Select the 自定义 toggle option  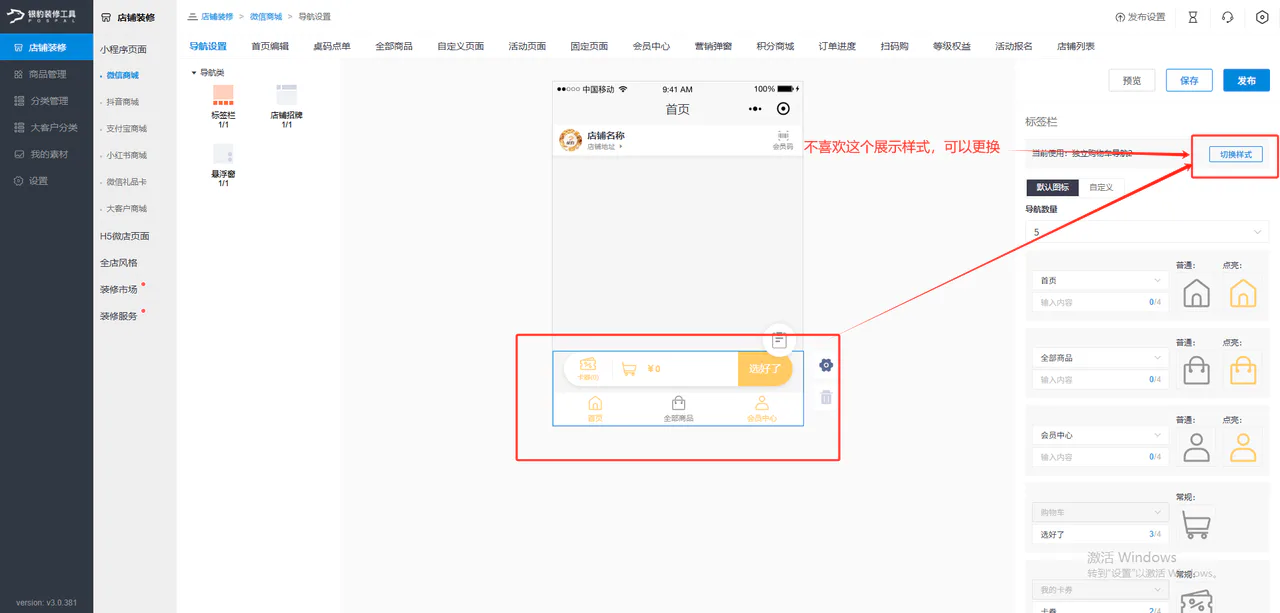[x=1101, y=187]
